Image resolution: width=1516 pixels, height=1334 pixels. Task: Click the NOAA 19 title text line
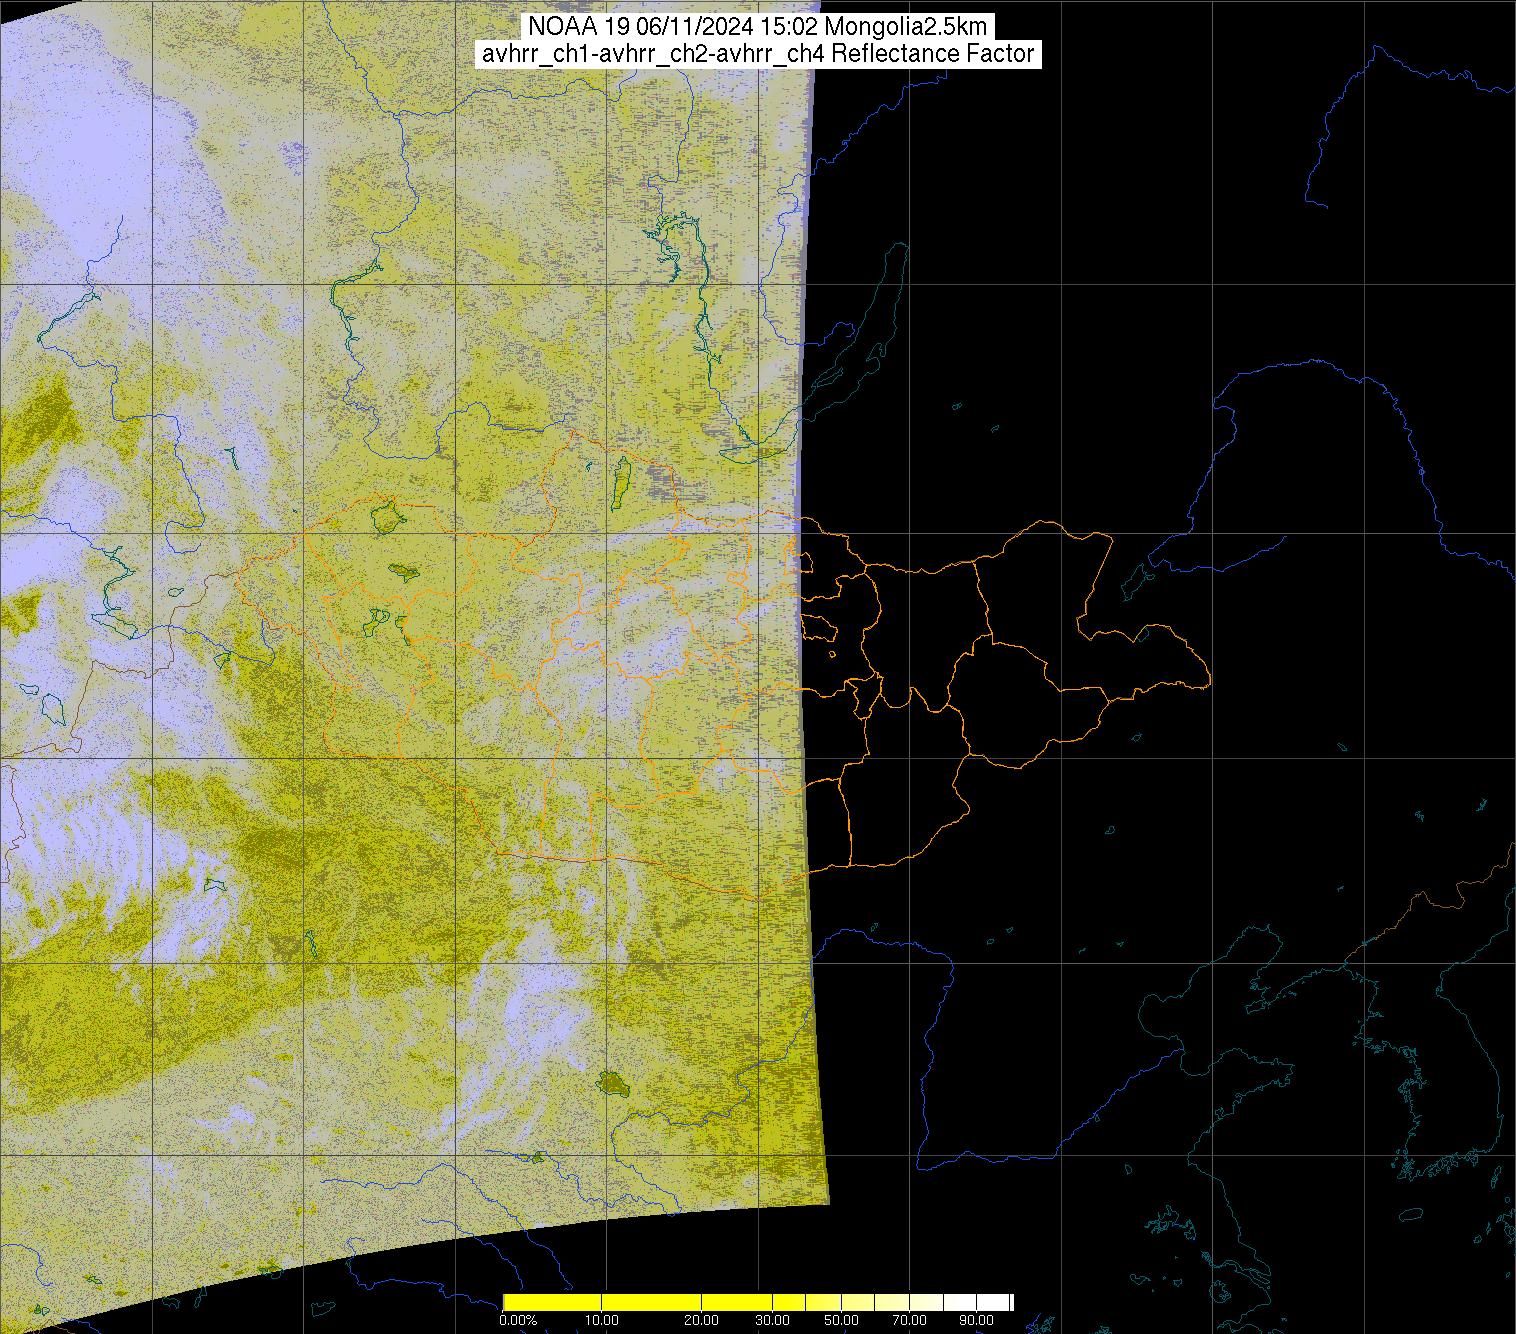pos(757,27)
